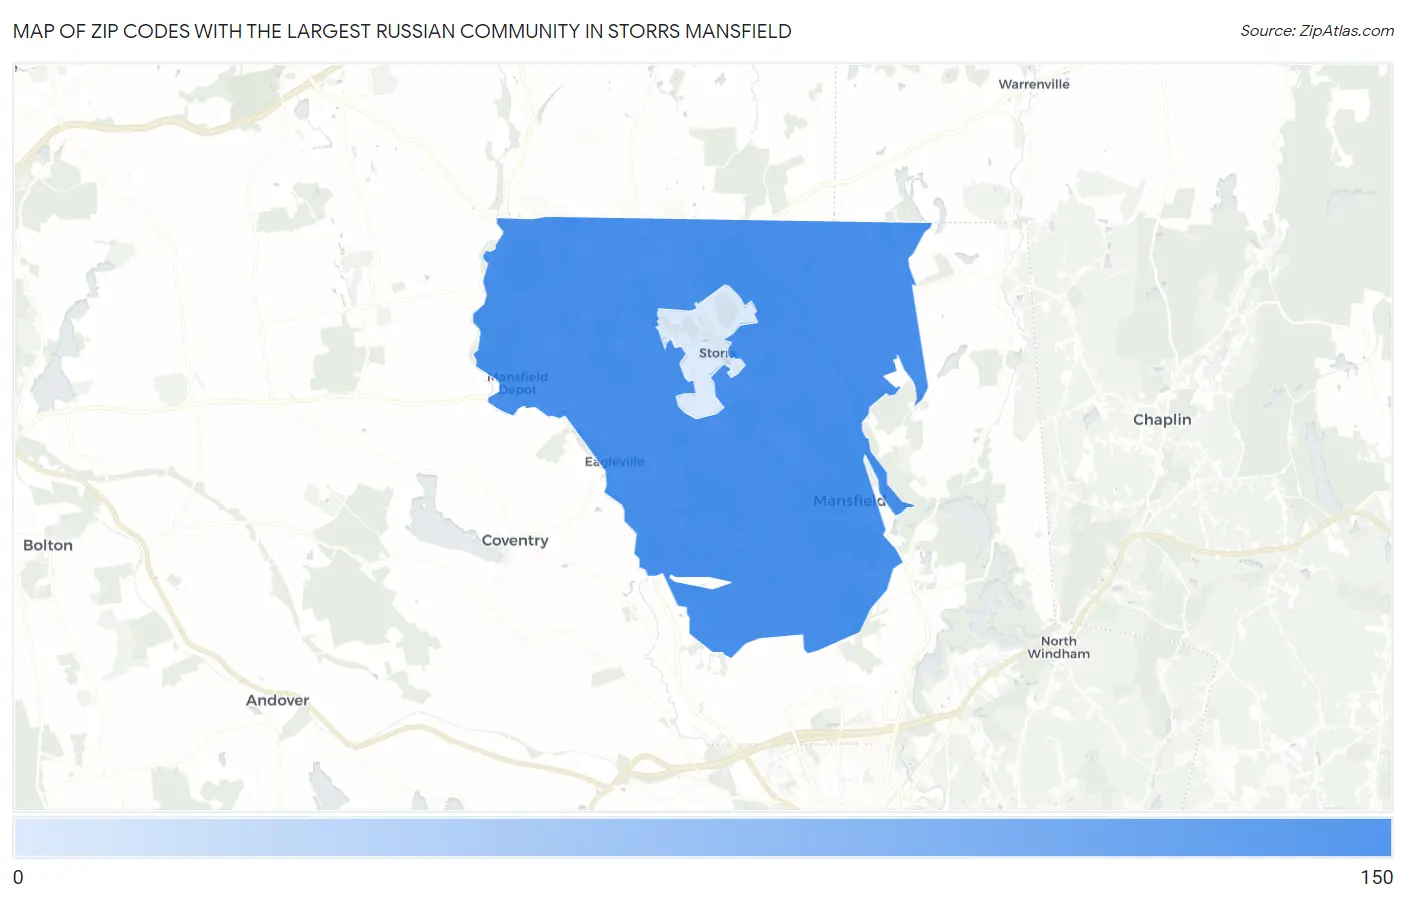This screenshot has width=1406, height=899.
Task: Click the blue gradient legend bar
Action: click(703, 838)
